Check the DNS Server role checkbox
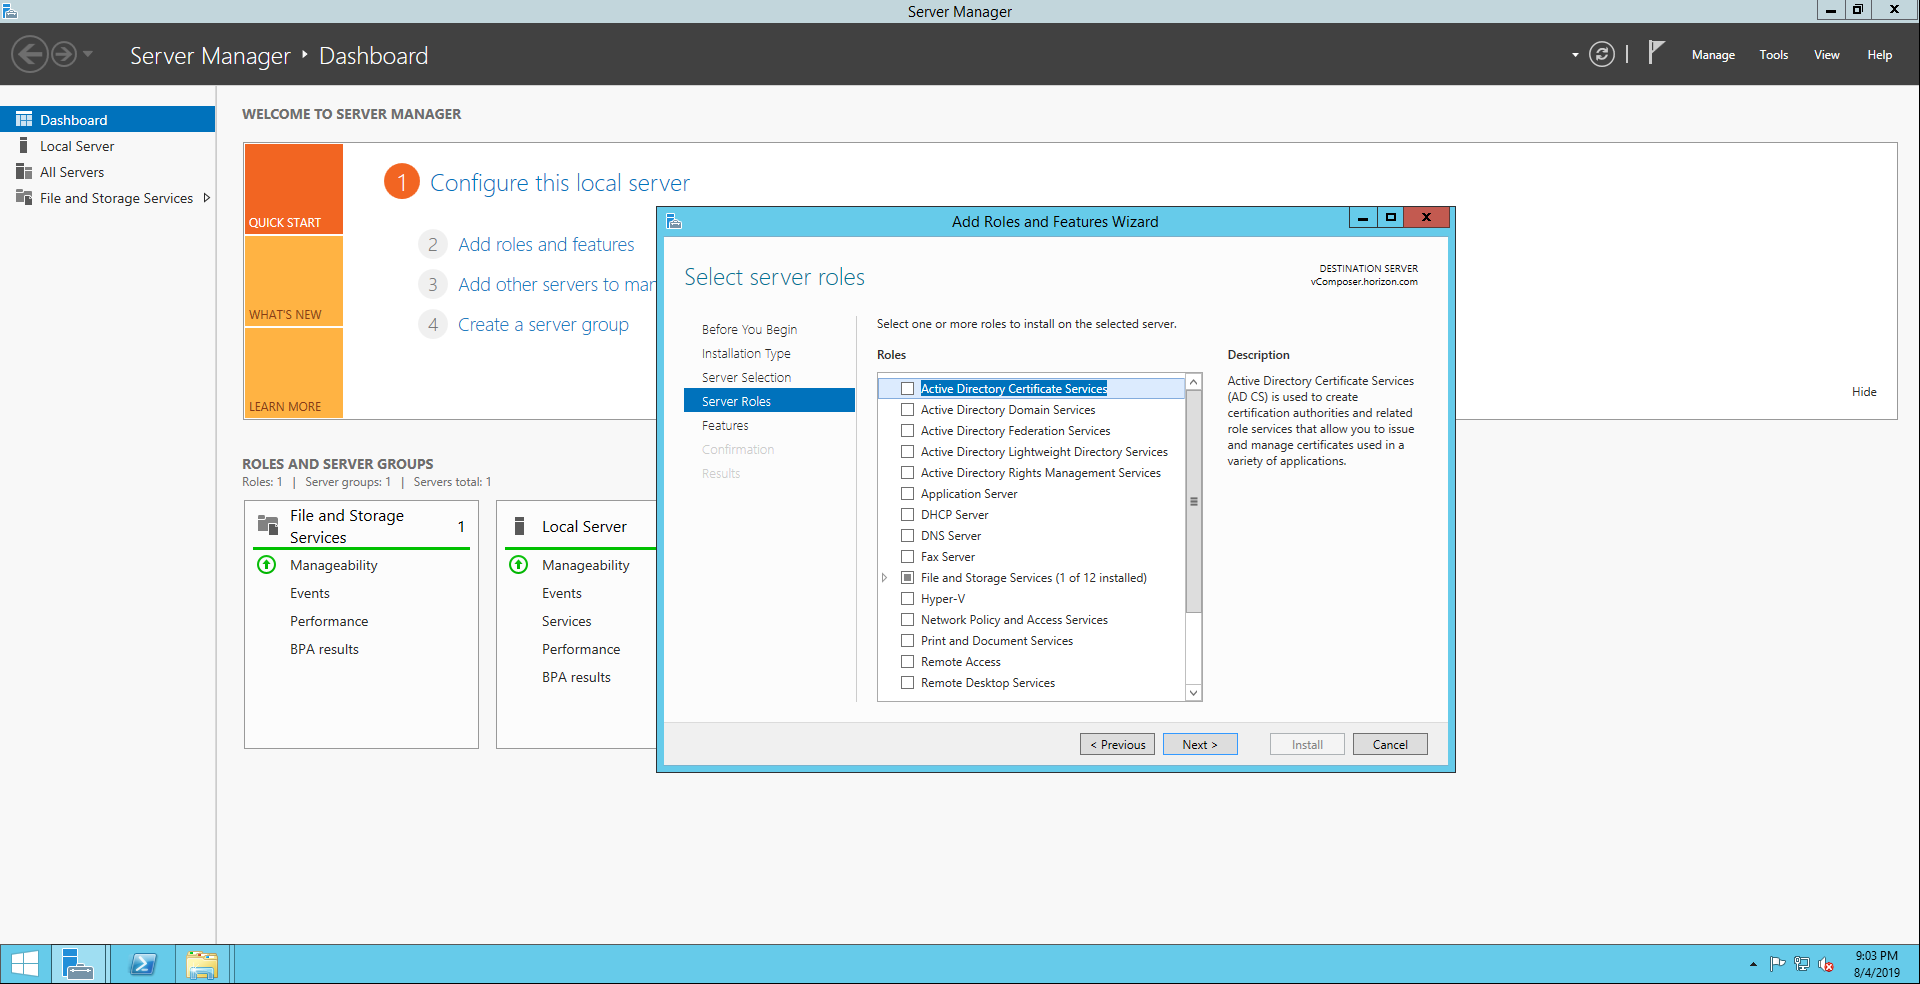This screenshot has width=1920, height=984. click(907, 536)
